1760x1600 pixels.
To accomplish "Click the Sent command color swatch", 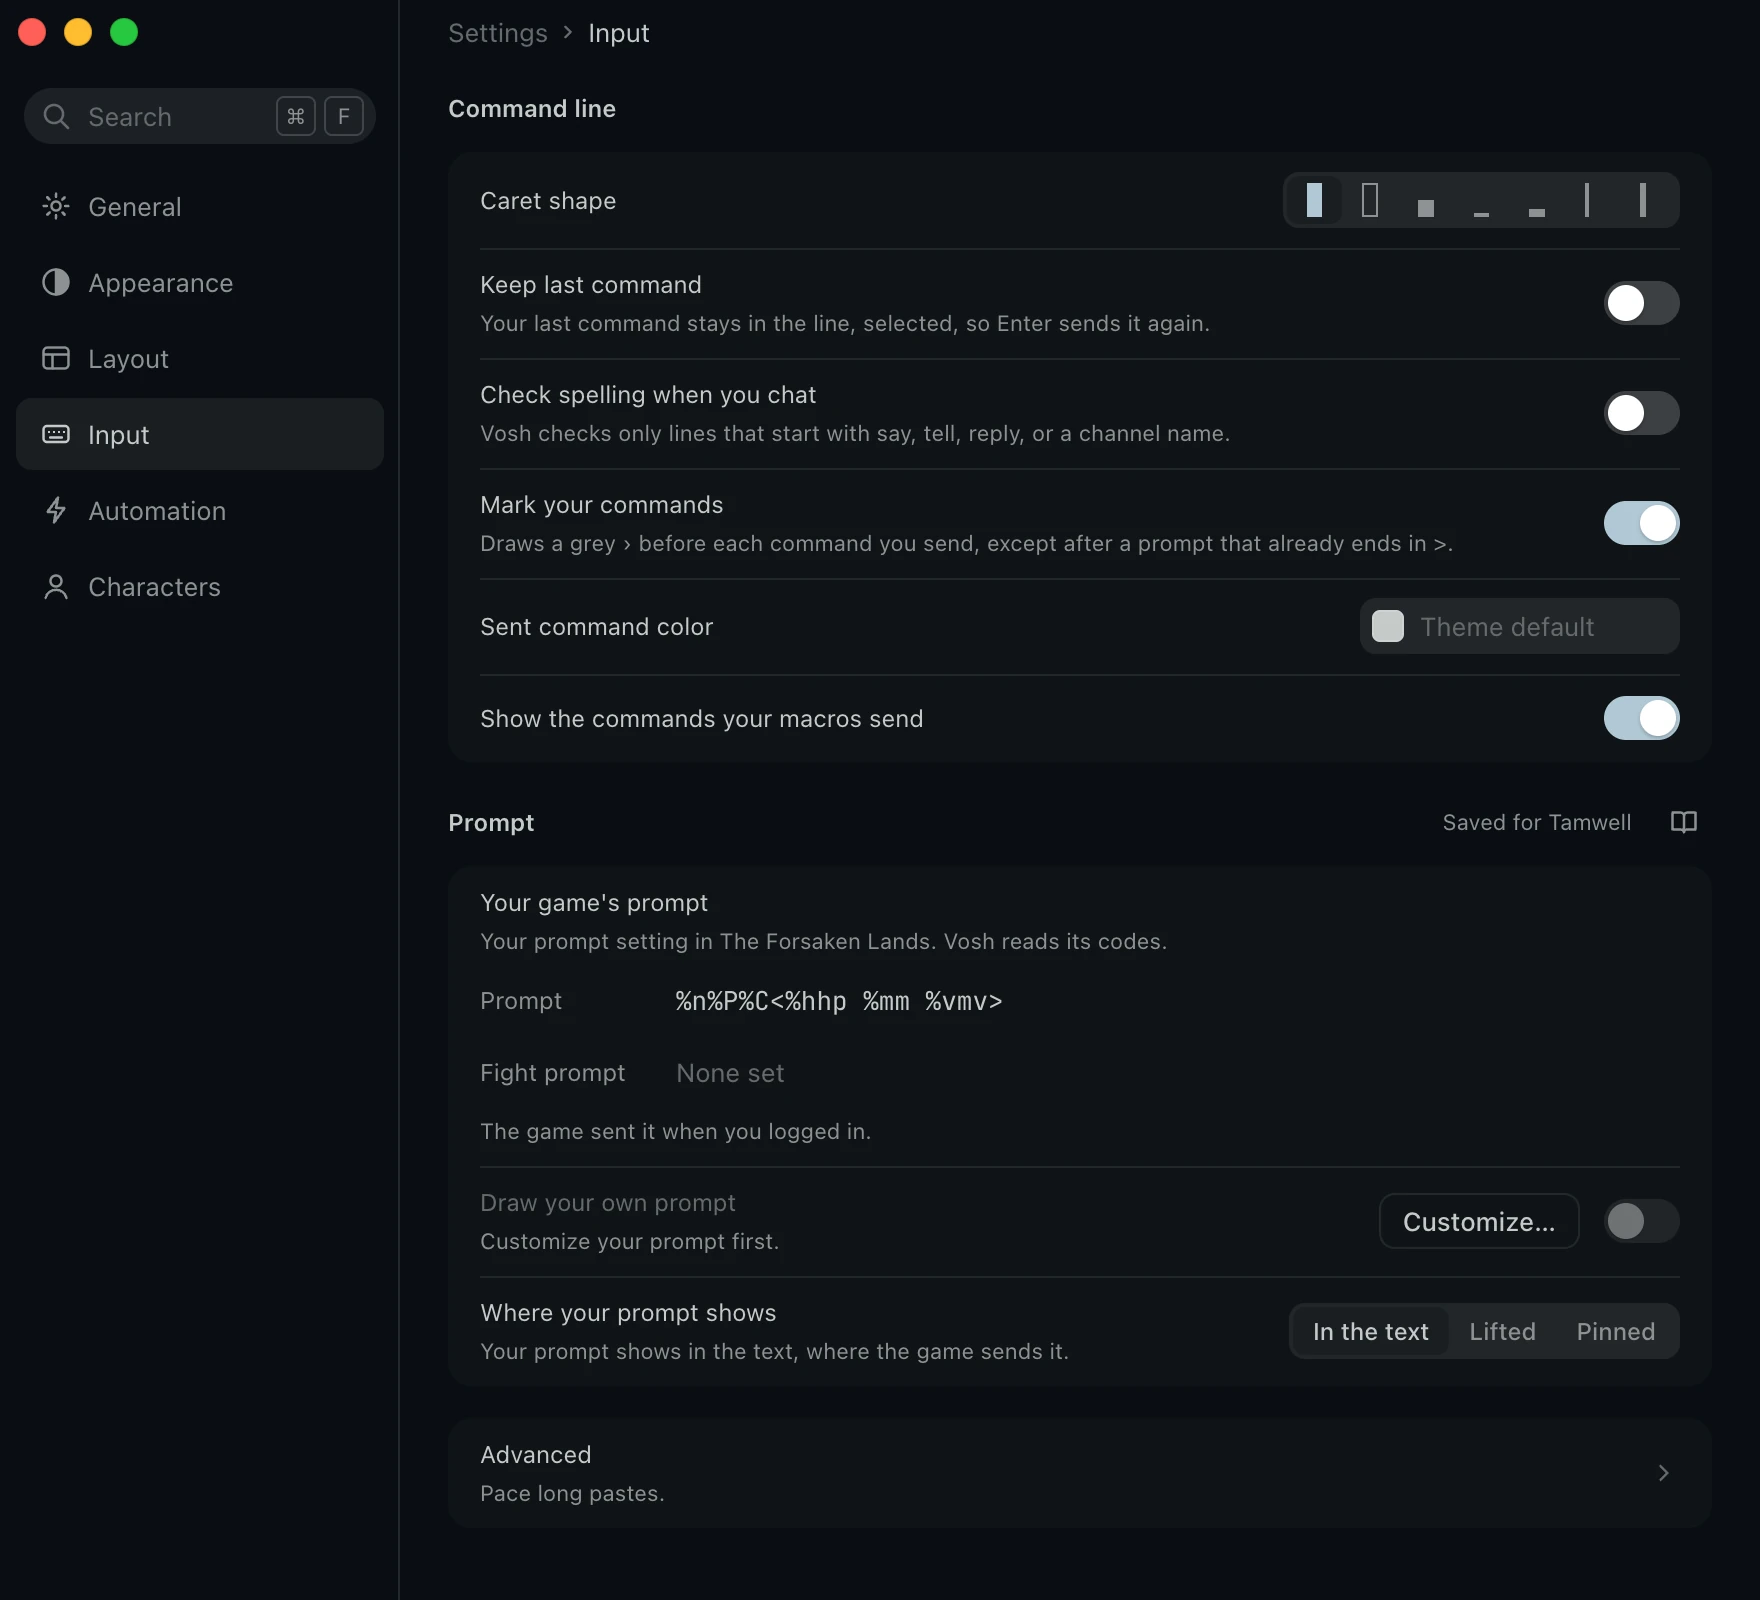I will 1387,626.
